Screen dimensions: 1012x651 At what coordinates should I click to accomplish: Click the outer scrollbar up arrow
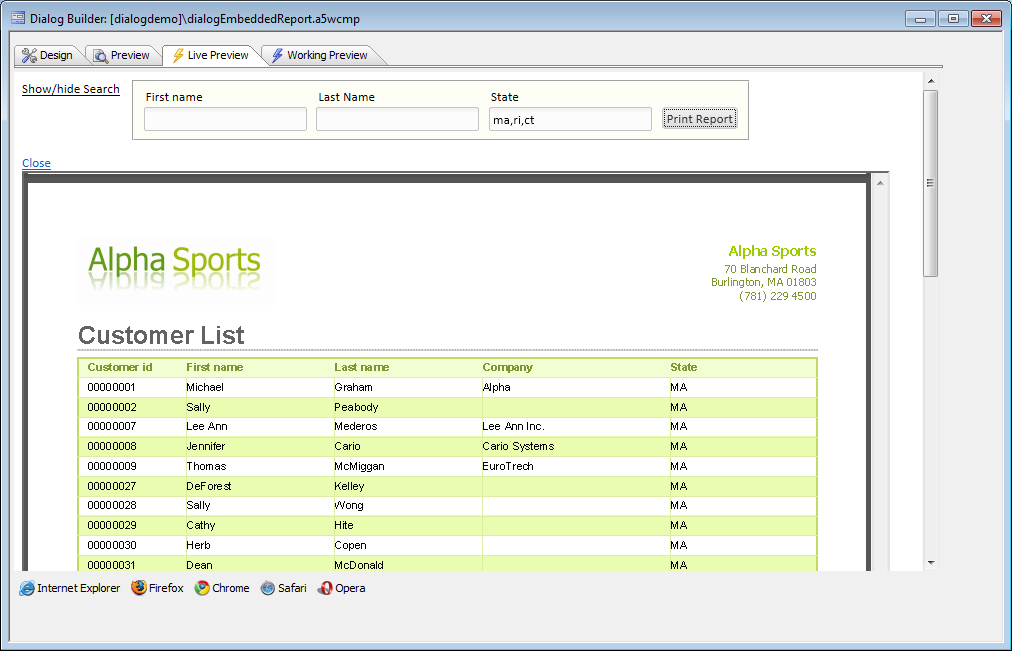931,81
